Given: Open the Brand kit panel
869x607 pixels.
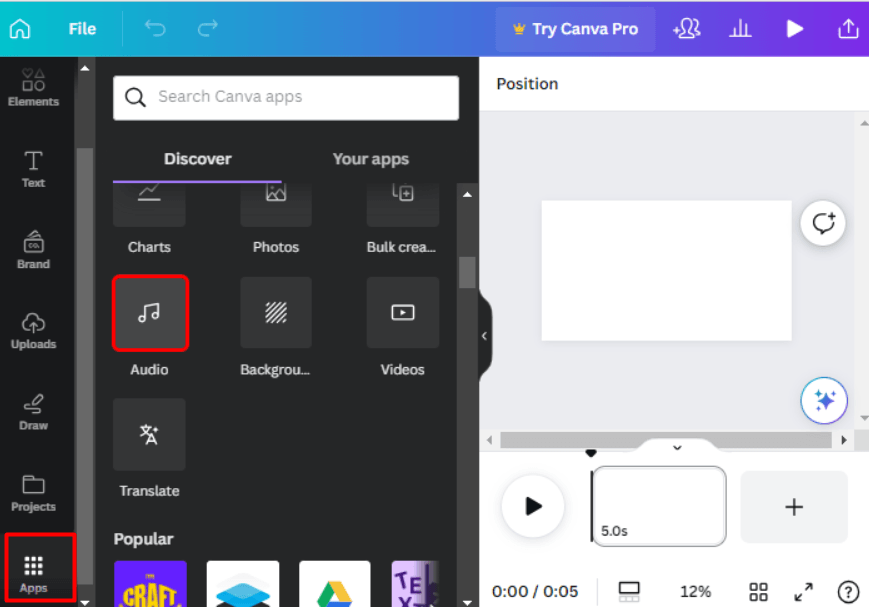Looking at the screenshot, I should click(x=34, y=250).
